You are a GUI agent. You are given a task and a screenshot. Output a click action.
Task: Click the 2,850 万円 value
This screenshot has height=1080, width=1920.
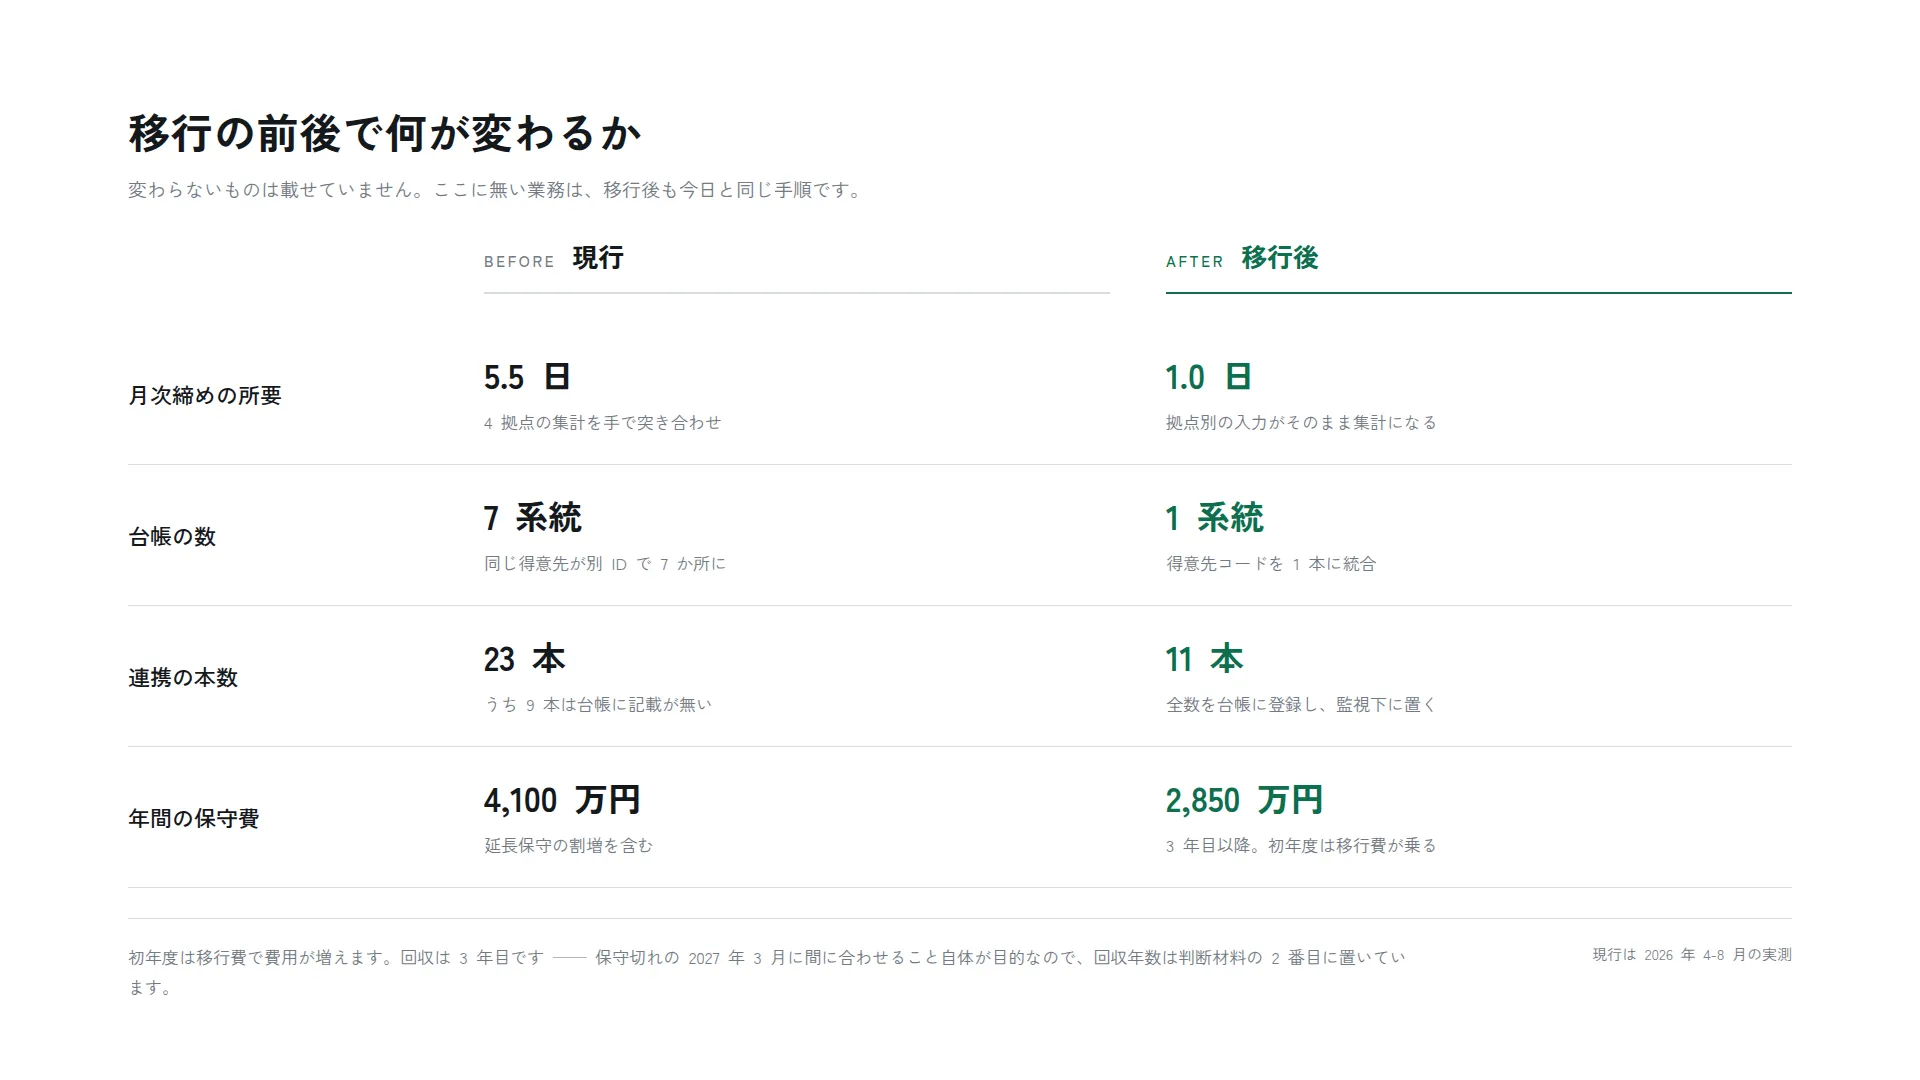click(x=1245, y=800)
